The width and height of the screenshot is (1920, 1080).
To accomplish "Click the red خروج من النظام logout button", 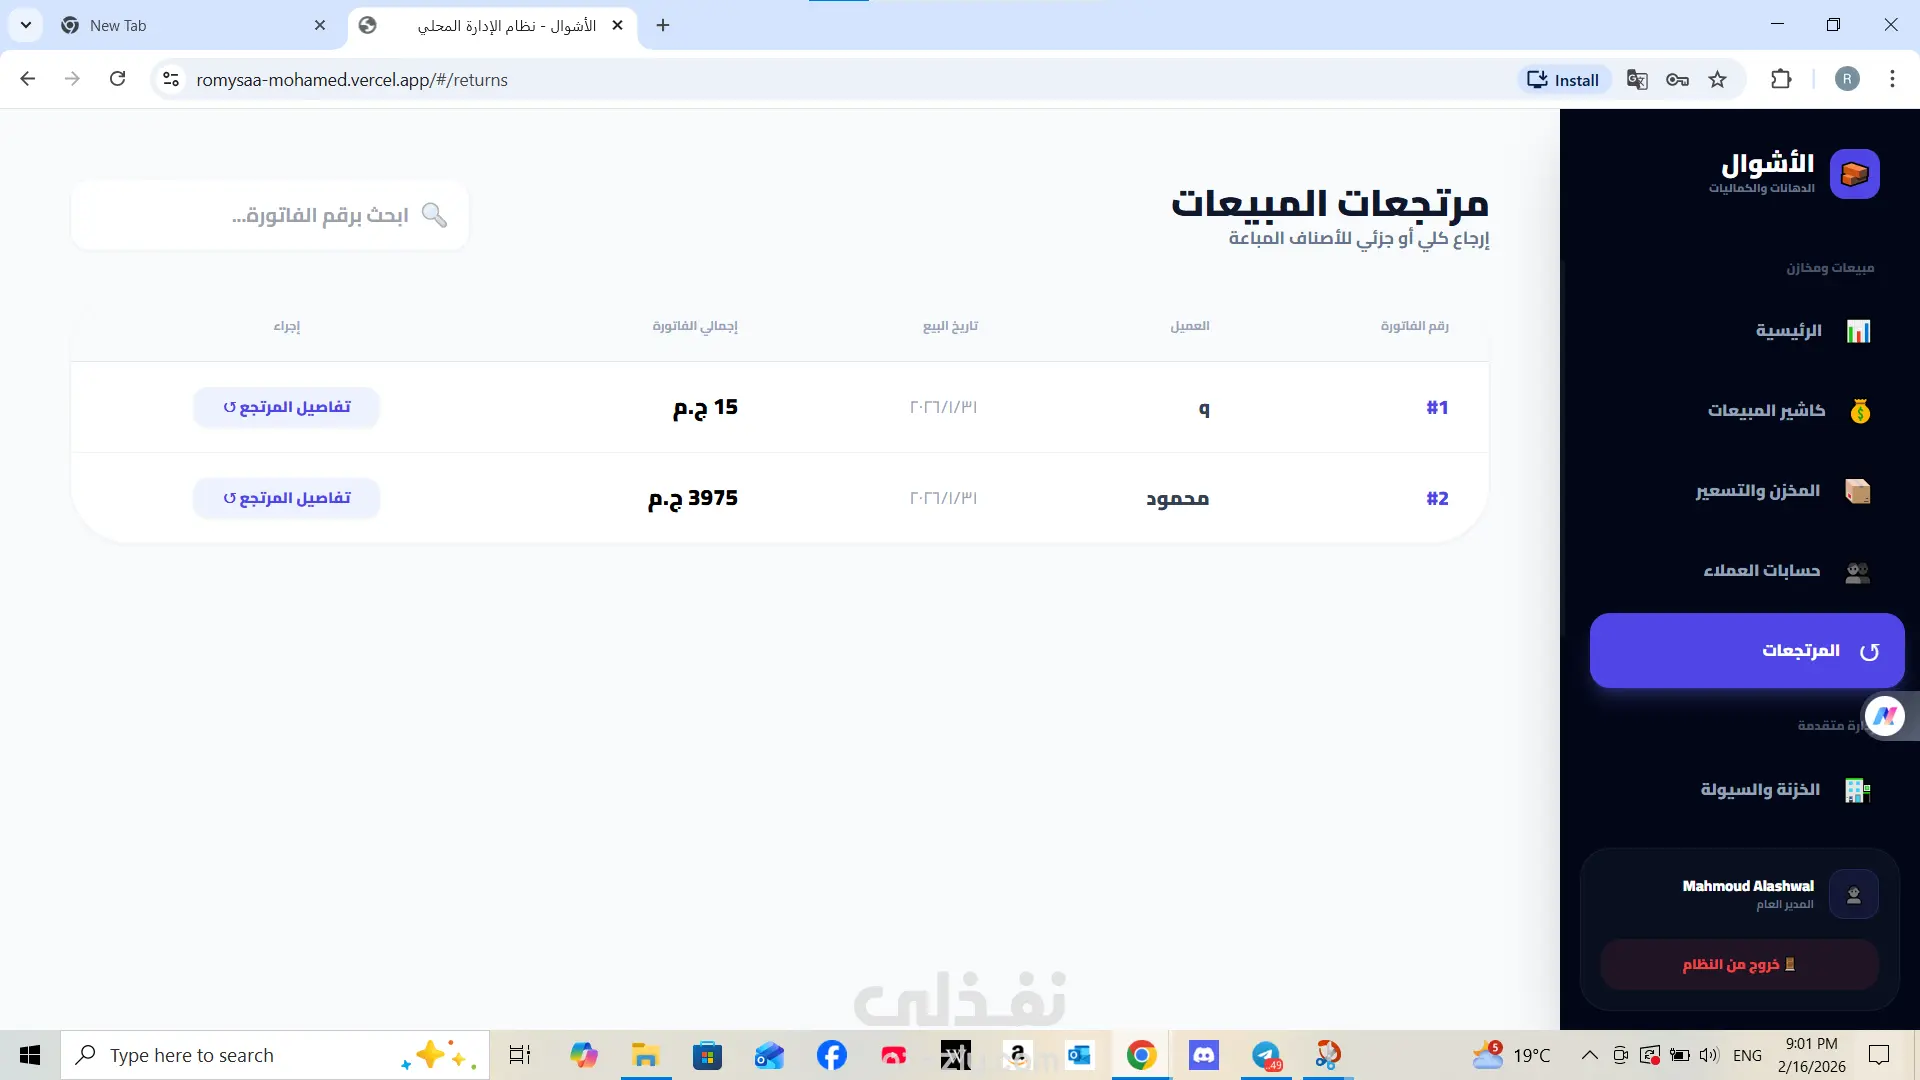I will [x=1739, y=965].
